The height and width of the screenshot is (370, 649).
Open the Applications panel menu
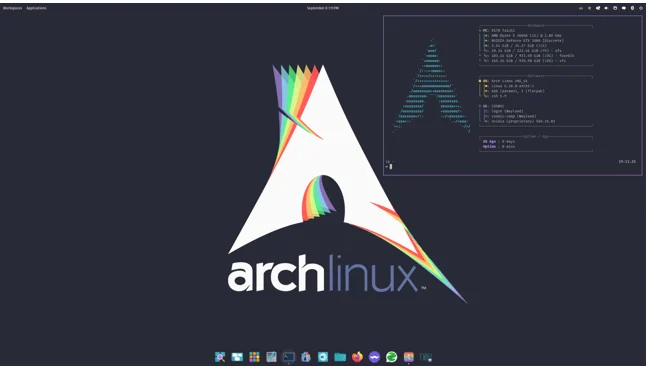click(36, 8)
